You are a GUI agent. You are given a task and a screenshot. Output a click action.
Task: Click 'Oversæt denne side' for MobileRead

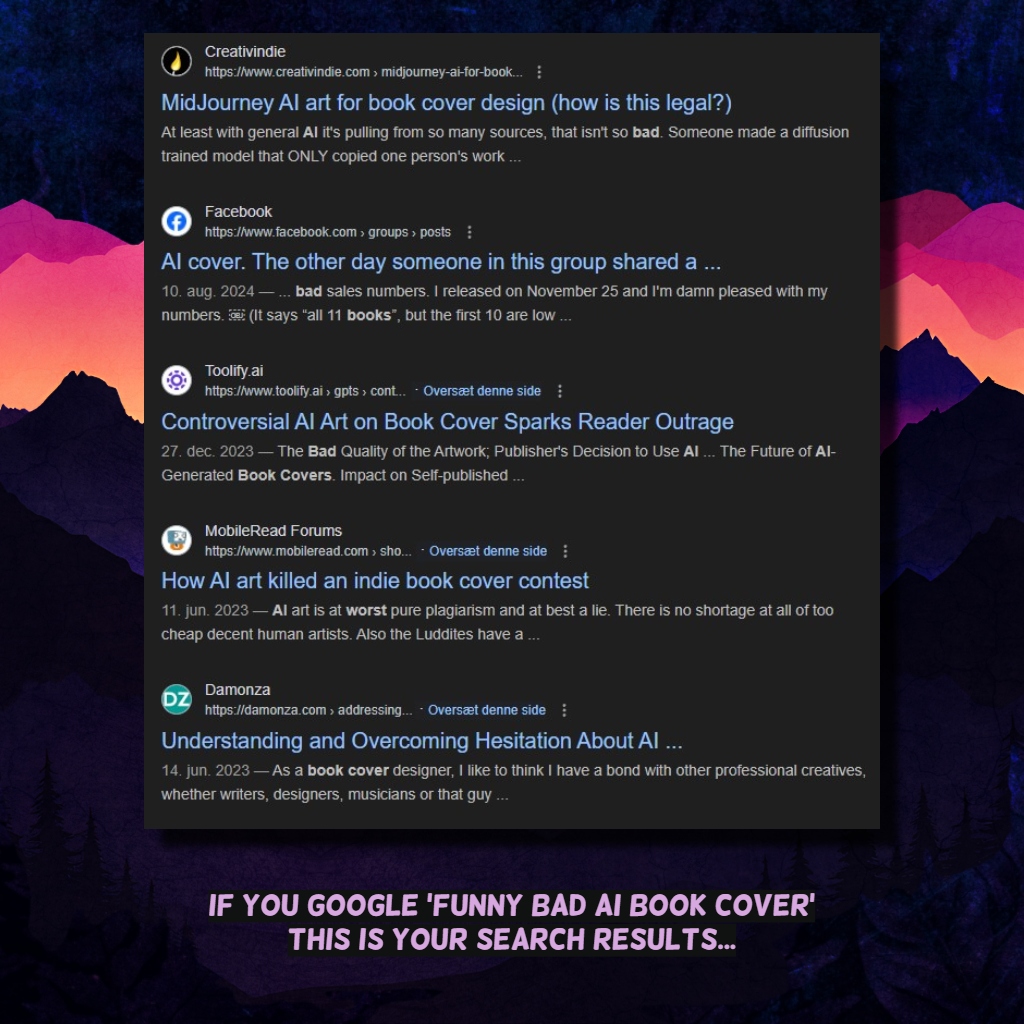coord(488,551)
